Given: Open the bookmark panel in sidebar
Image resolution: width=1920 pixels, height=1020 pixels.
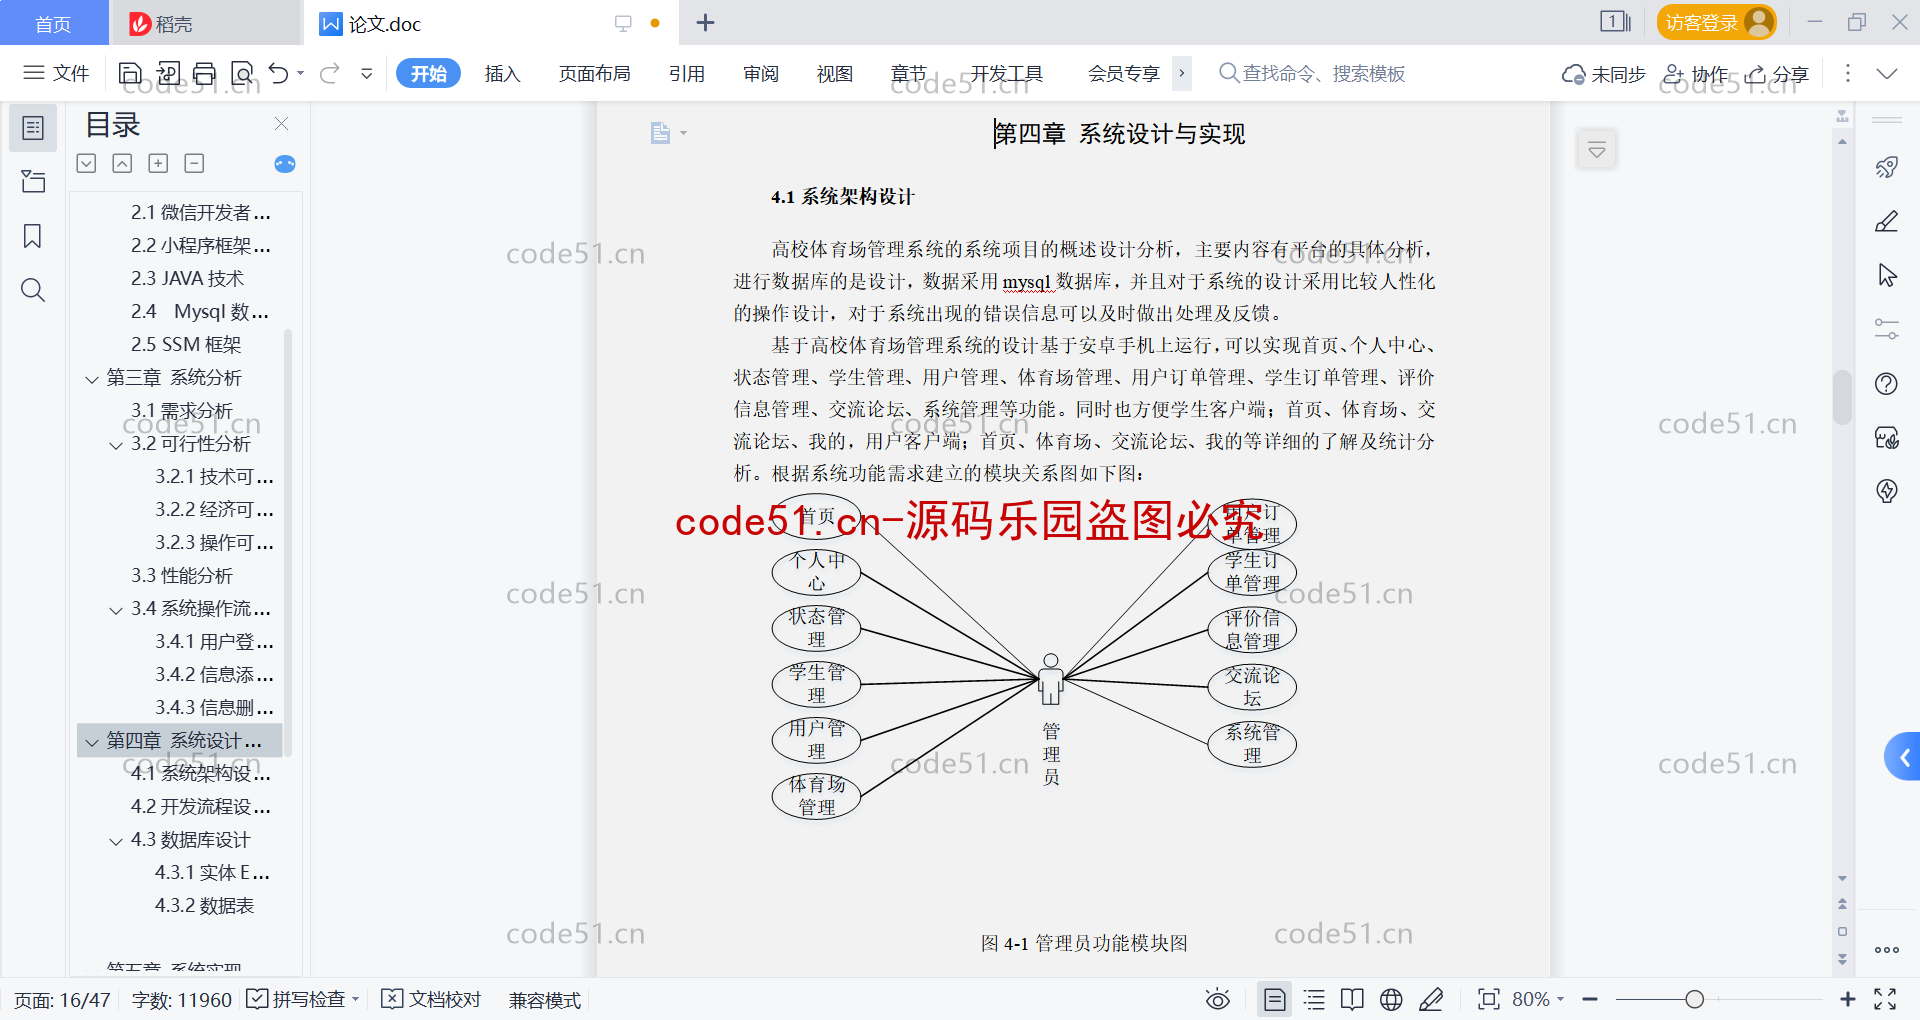Looking at the screenshot, I should pyautogui.click(x=33, y=236).
